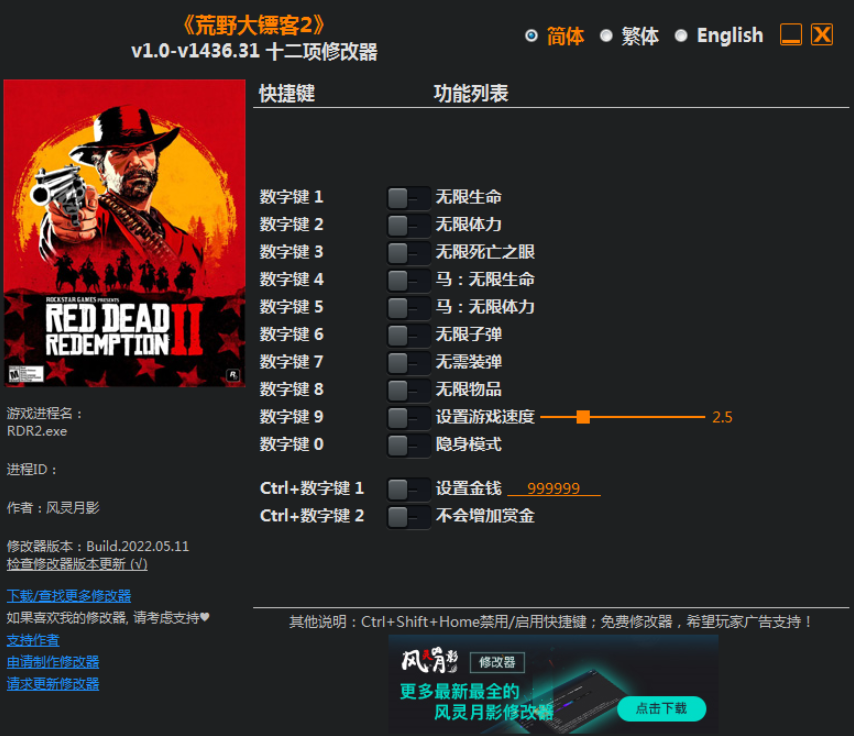Toggle 设置金钱 switch
854x736 pixels.
click(x=408, y=489)
